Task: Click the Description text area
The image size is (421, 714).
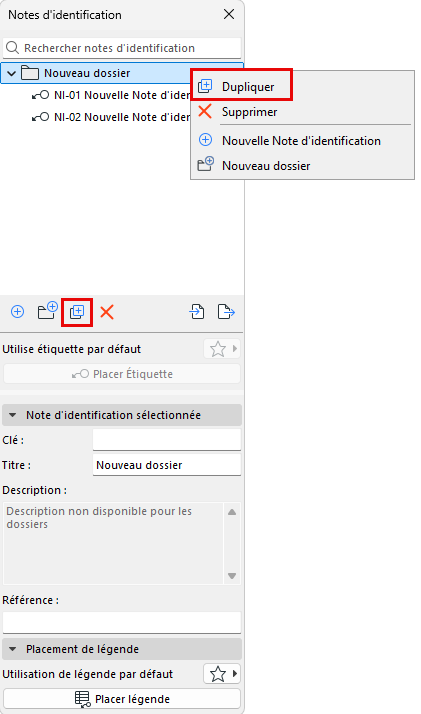Action: [114, 544]
